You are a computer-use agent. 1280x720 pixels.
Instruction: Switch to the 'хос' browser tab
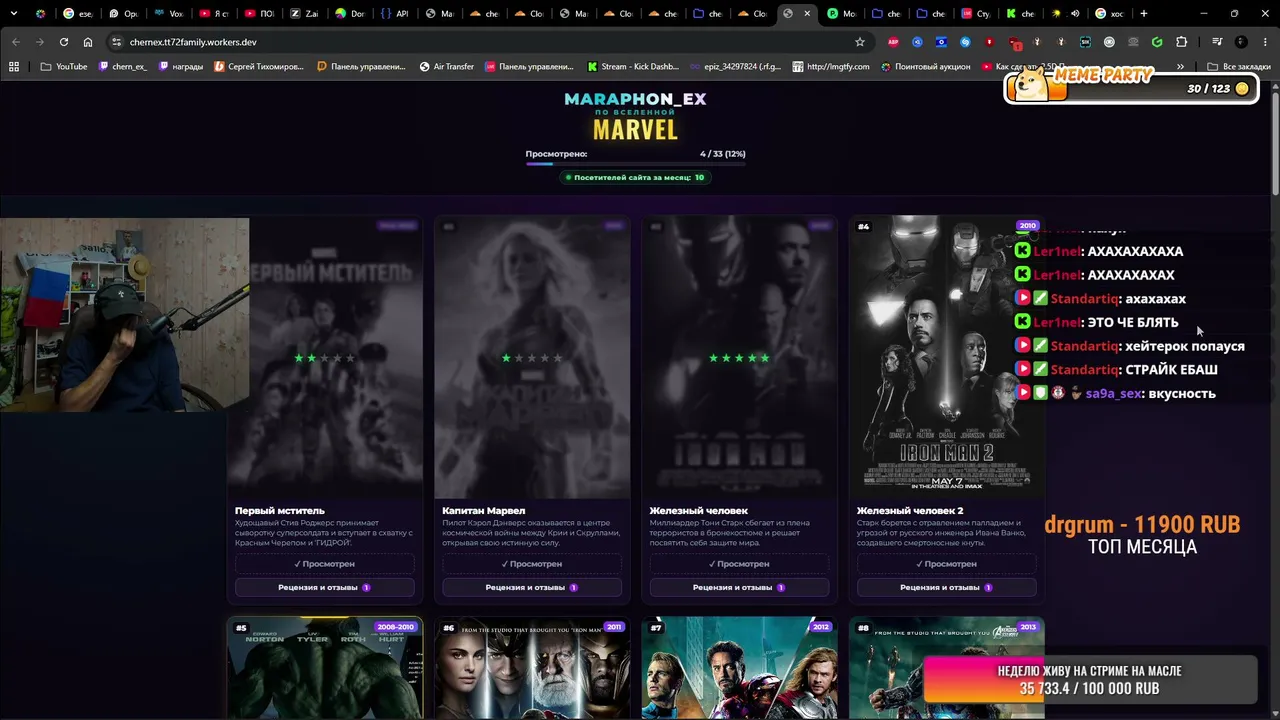click(1109, 14)
